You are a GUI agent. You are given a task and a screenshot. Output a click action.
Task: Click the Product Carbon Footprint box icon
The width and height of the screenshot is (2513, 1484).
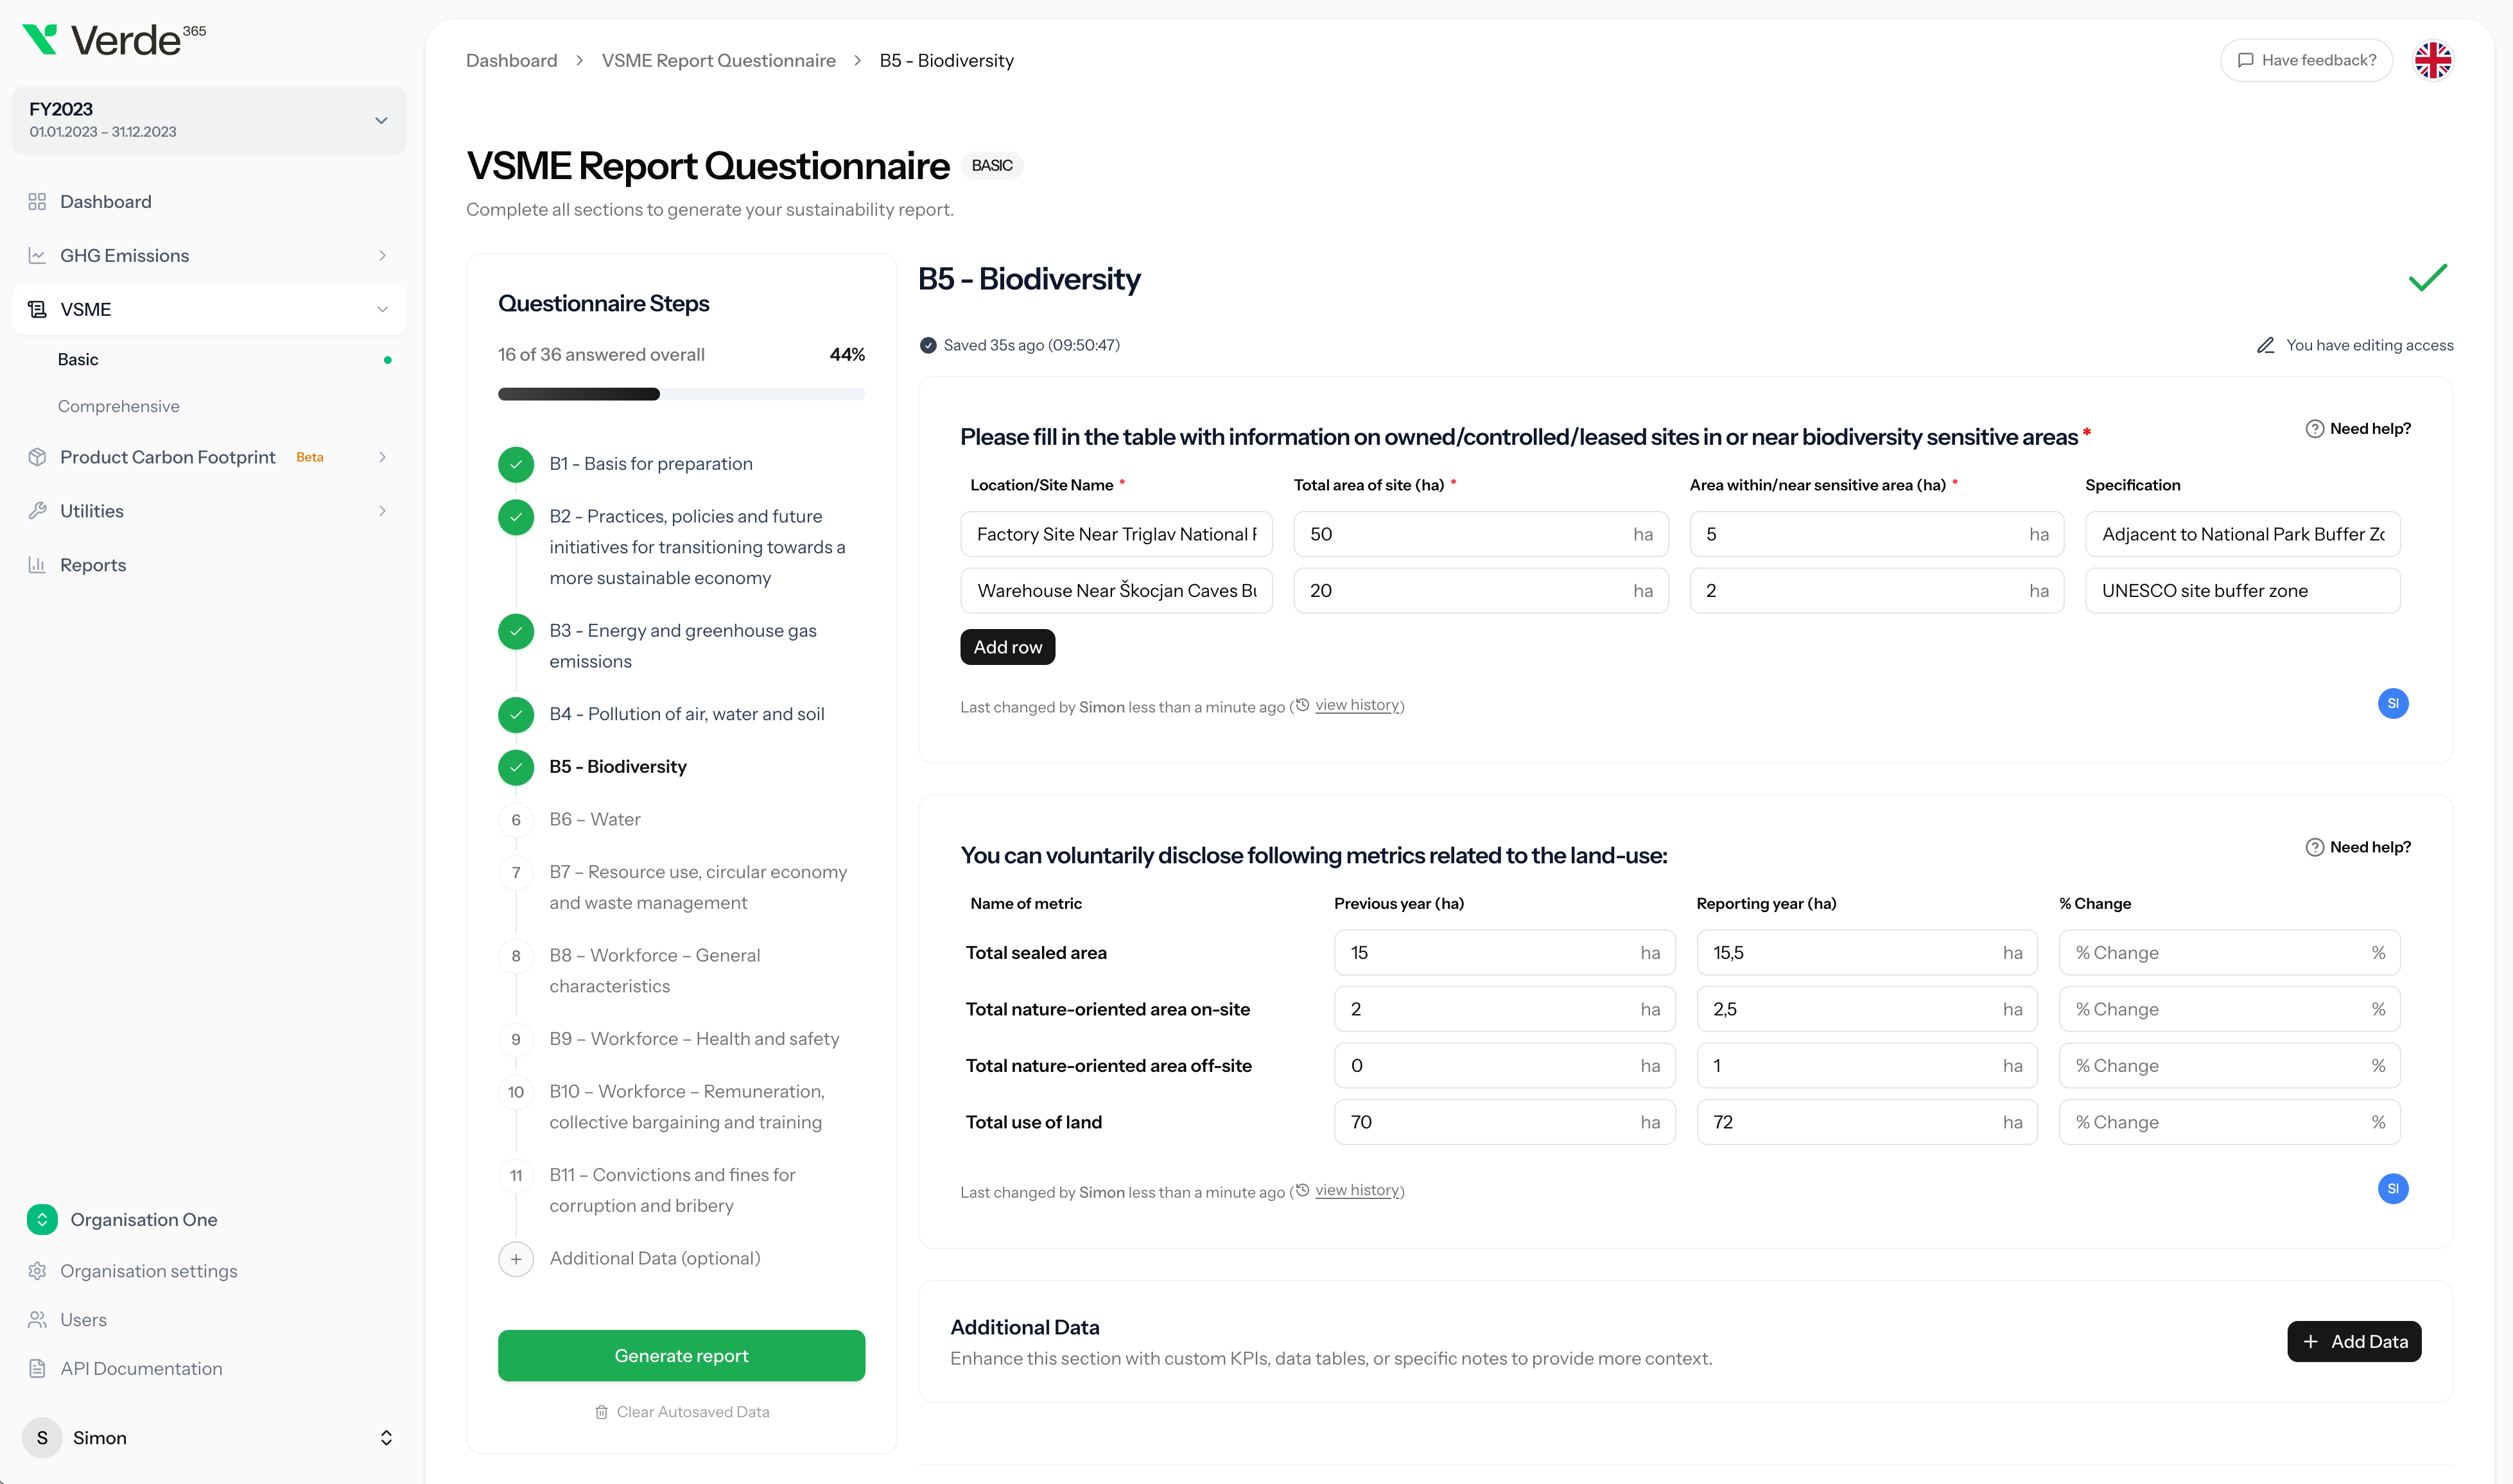coord(37,457)
